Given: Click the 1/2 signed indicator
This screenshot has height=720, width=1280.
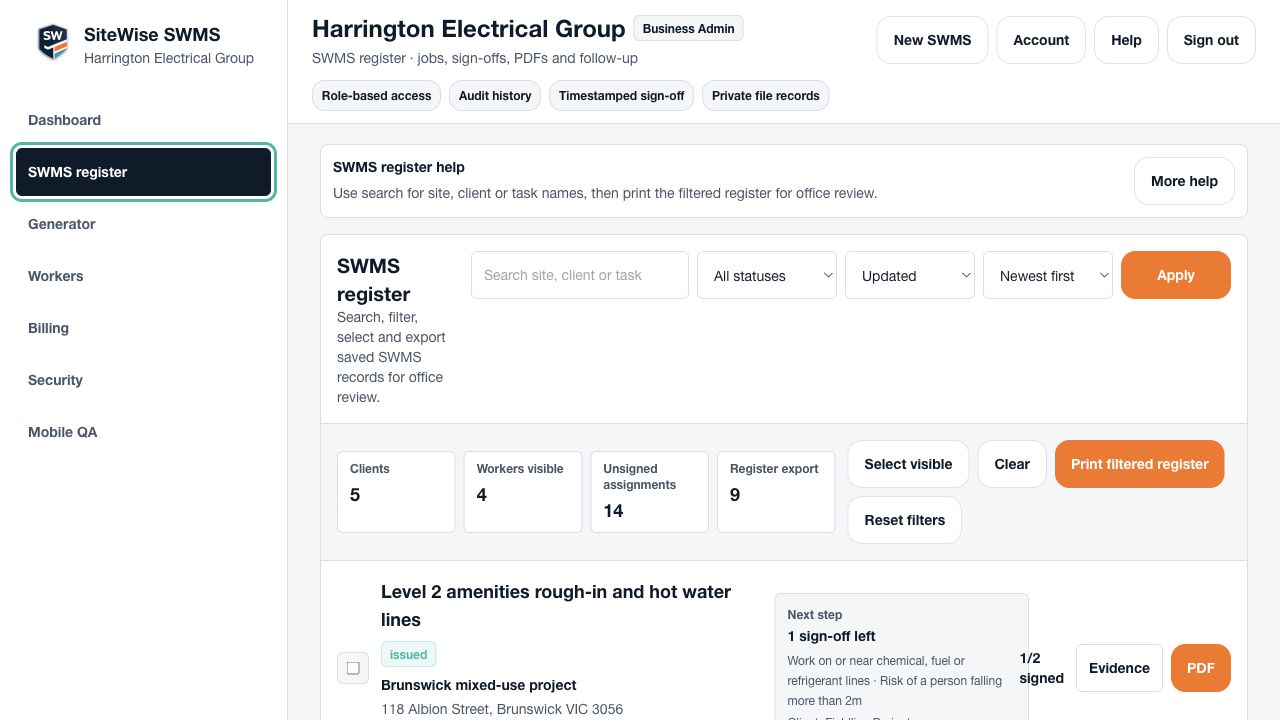Looking at the screenshot, I should tap(1042, 668).
